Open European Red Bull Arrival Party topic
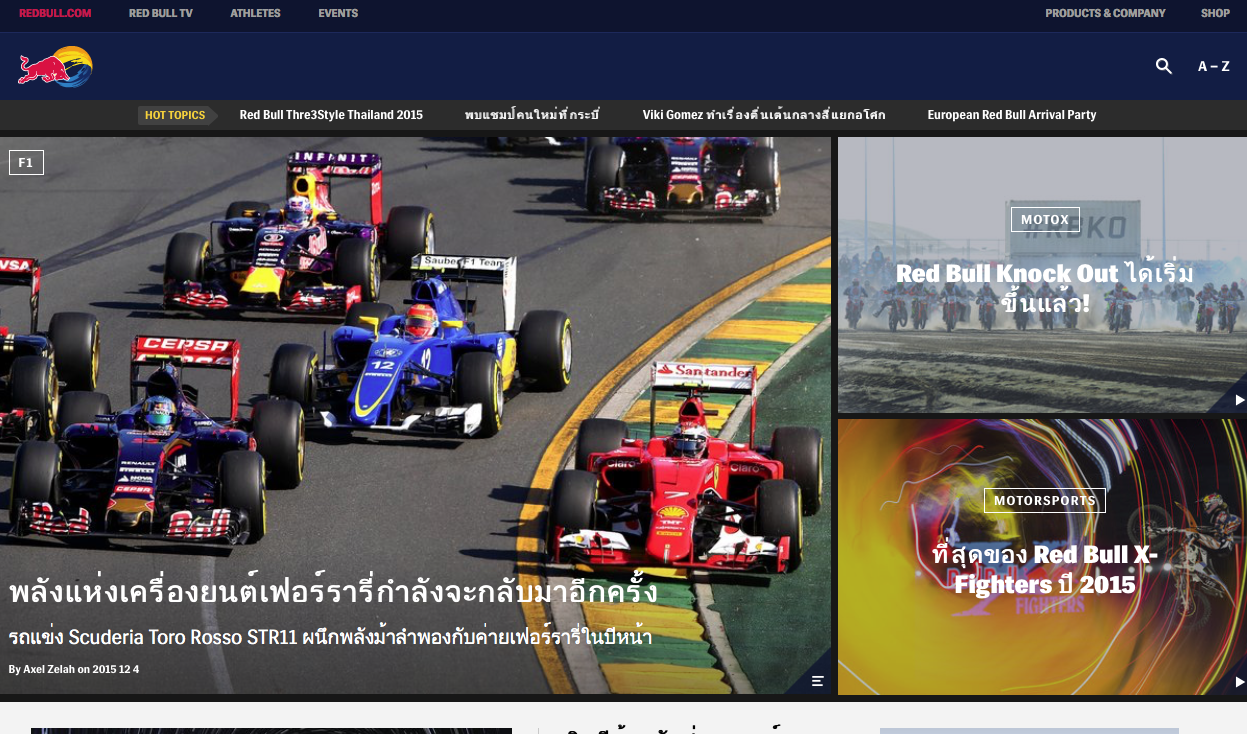The image size is (1247, 734). [1012, 115]
